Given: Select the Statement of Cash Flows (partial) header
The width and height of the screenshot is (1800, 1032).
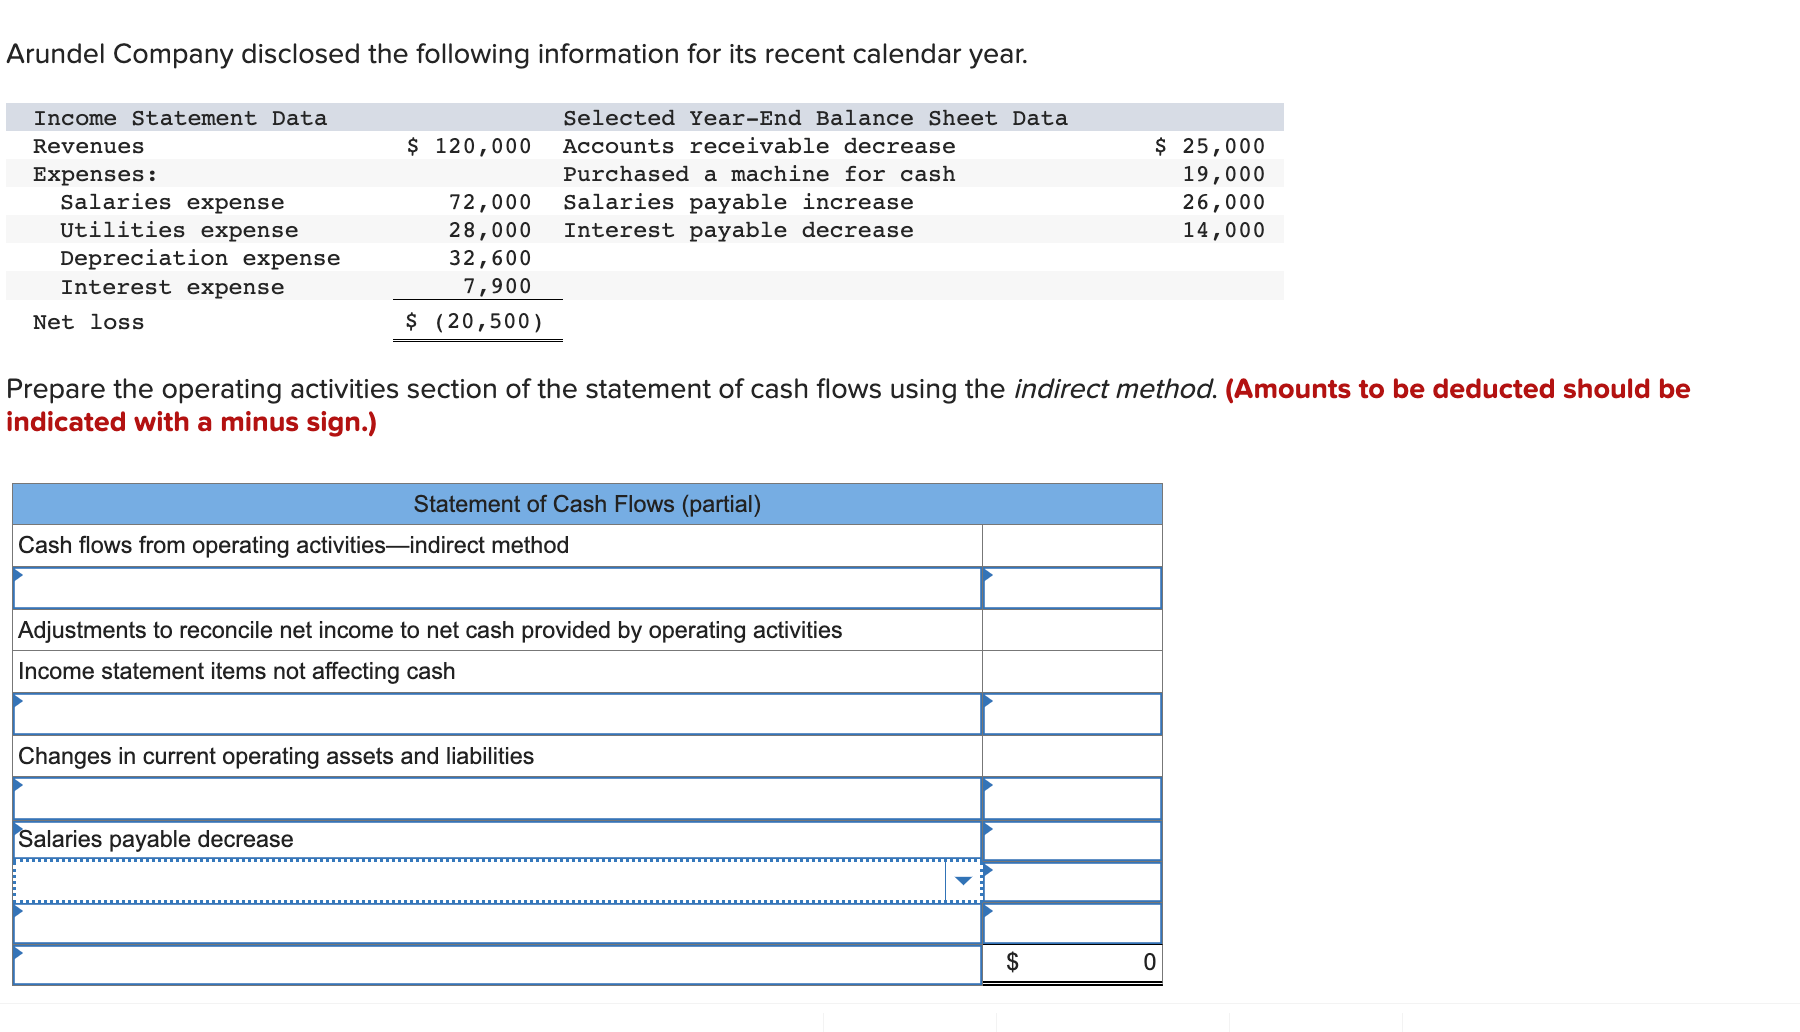Looking at the screenshot, I should click(x=587, y=504).
